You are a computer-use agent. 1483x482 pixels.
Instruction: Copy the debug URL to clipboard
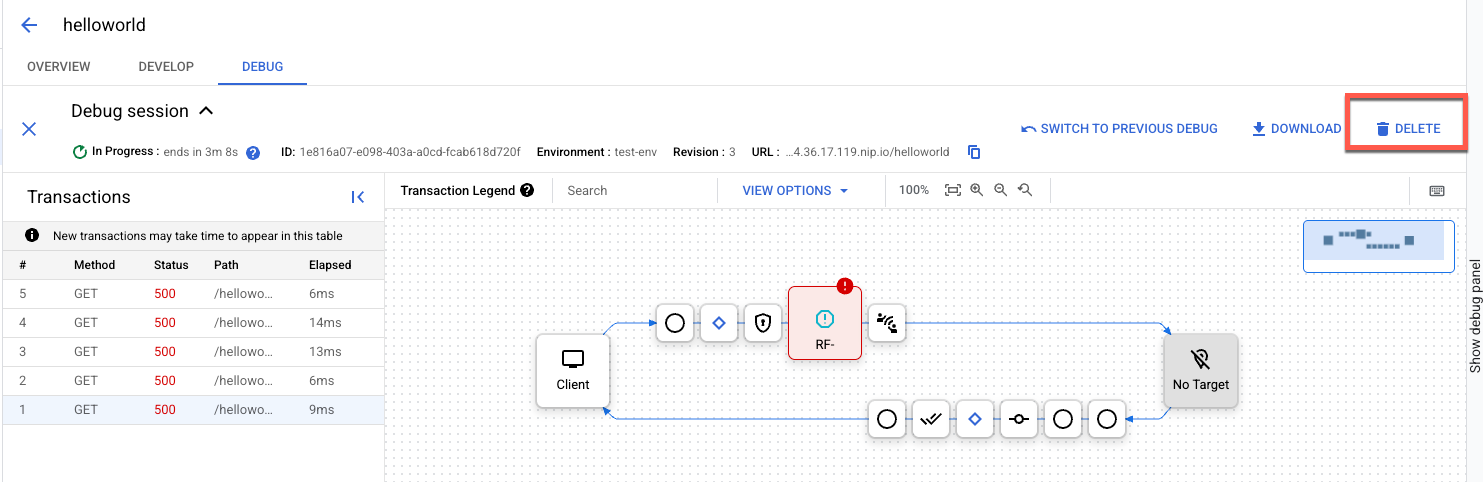[x=974, y=152]
